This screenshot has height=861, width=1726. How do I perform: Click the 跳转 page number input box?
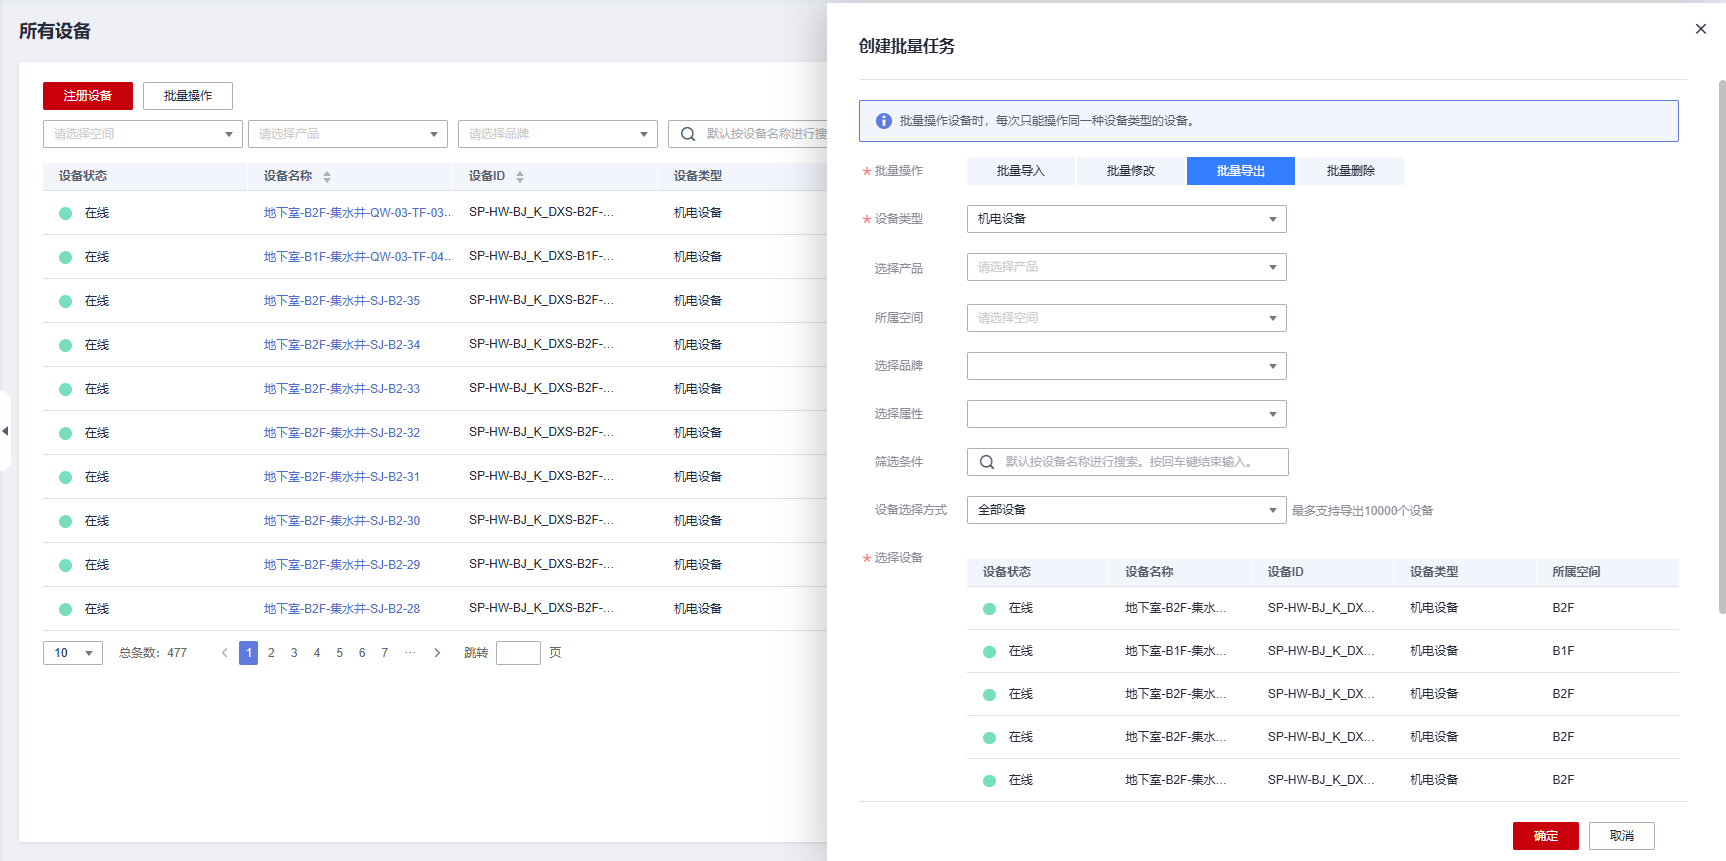(518, 653)
